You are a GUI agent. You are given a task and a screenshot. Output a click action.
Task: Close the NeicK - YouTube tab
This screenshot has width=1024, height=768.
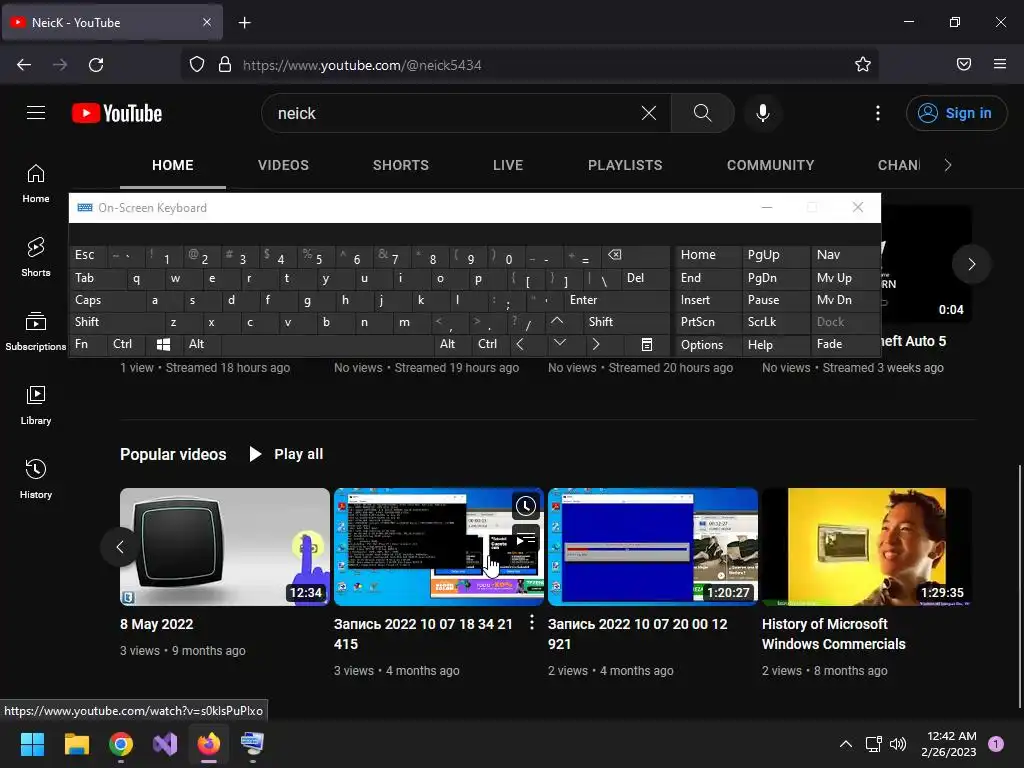pos(206,22)
